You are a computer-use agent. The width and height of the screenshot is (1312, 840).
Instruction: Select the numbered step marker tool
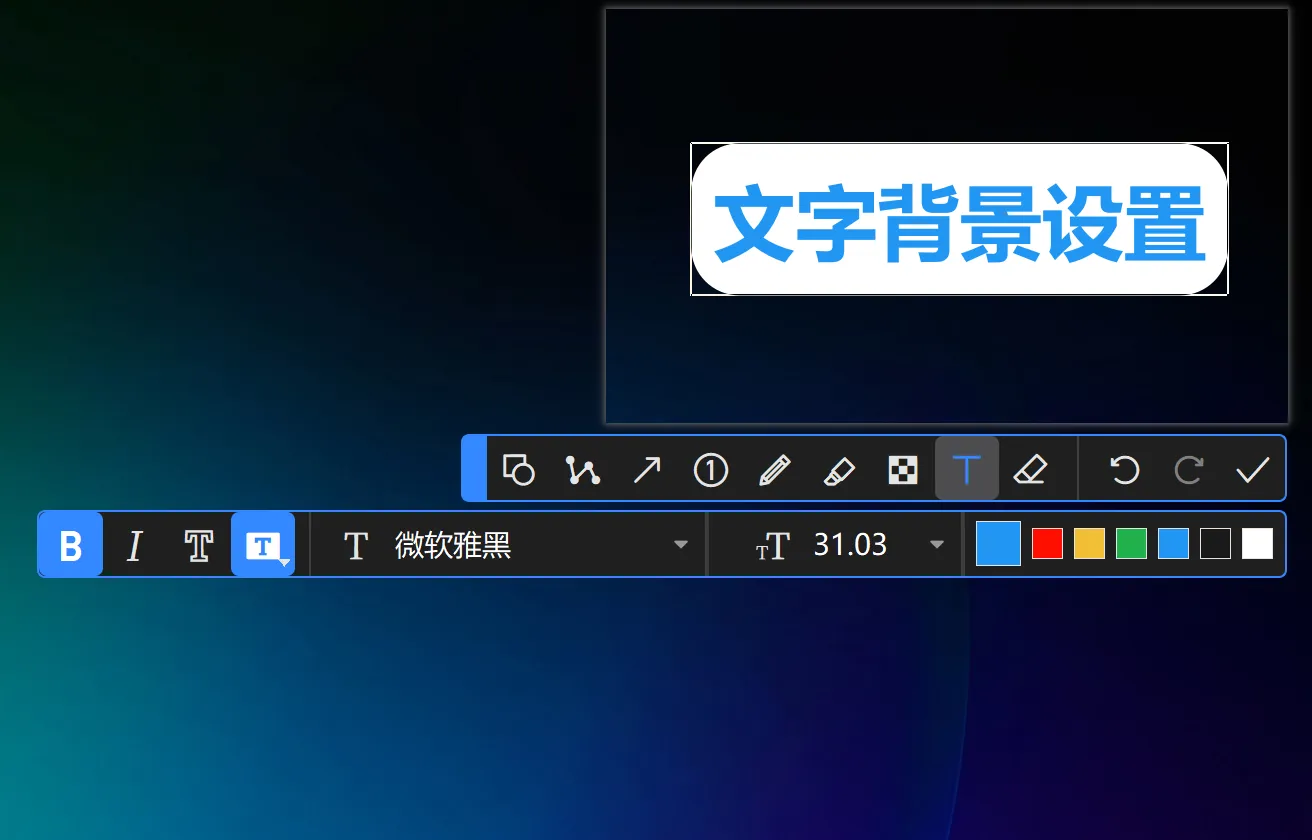click(x=711, y=469)
